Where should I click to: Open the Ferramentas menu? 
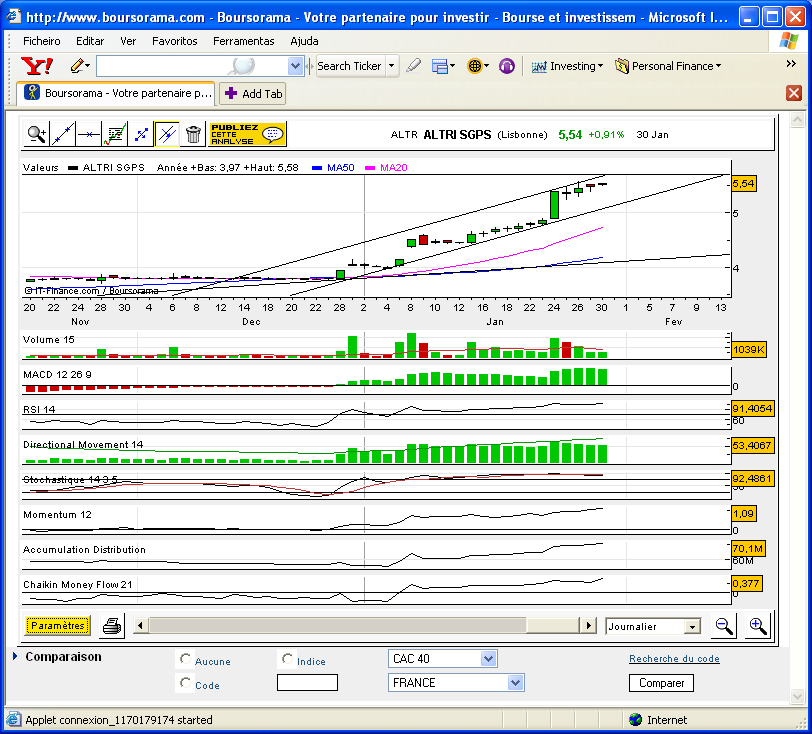[x=243, y=41]
